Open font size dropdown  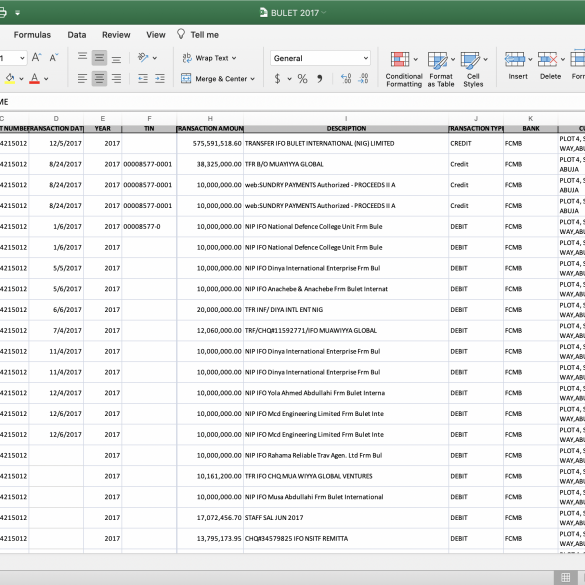coord(22,58)
